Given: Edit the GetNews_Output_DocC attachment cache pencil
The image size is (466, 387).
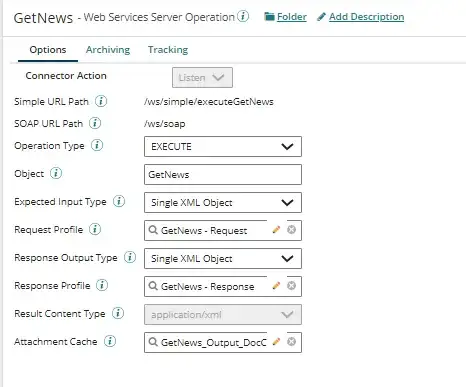Looking at the screenshot, I should pos(276,342).
